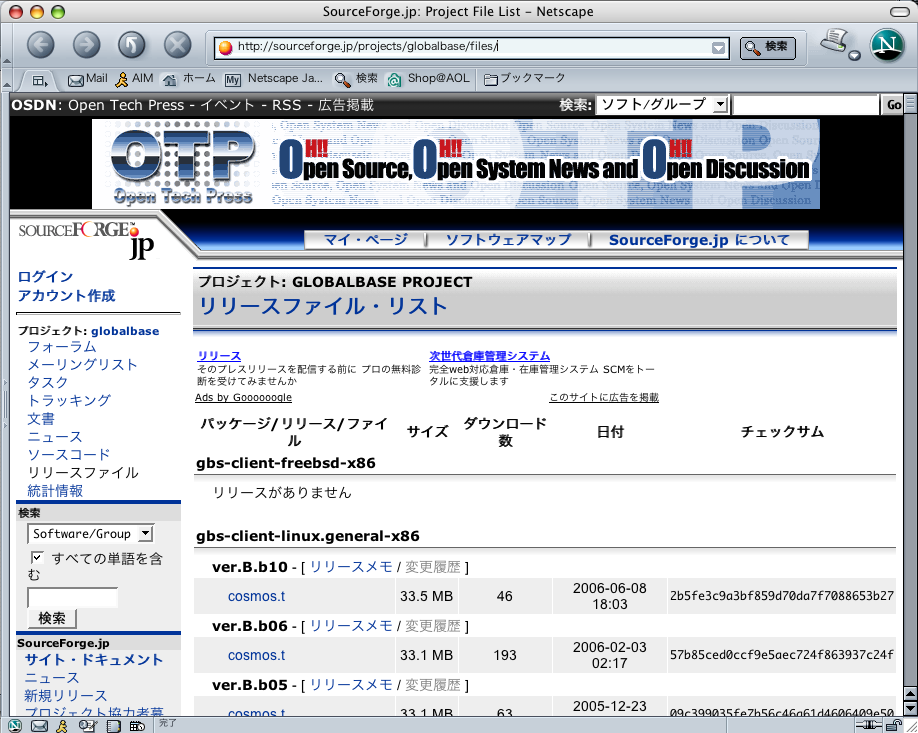Open the リリース ad link
This screenshot has height=733, width=918.
click(x=219, y=356)
